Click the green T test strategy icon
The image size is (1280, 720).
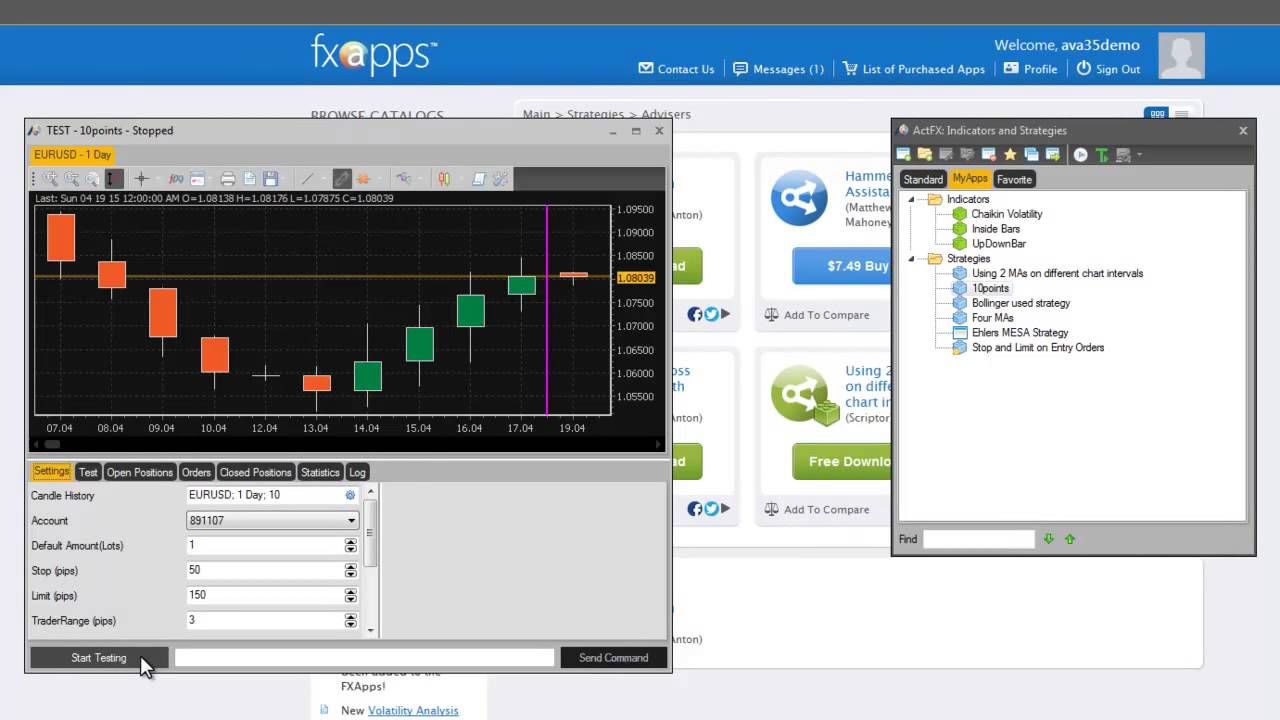click(x=1102, y=154)
